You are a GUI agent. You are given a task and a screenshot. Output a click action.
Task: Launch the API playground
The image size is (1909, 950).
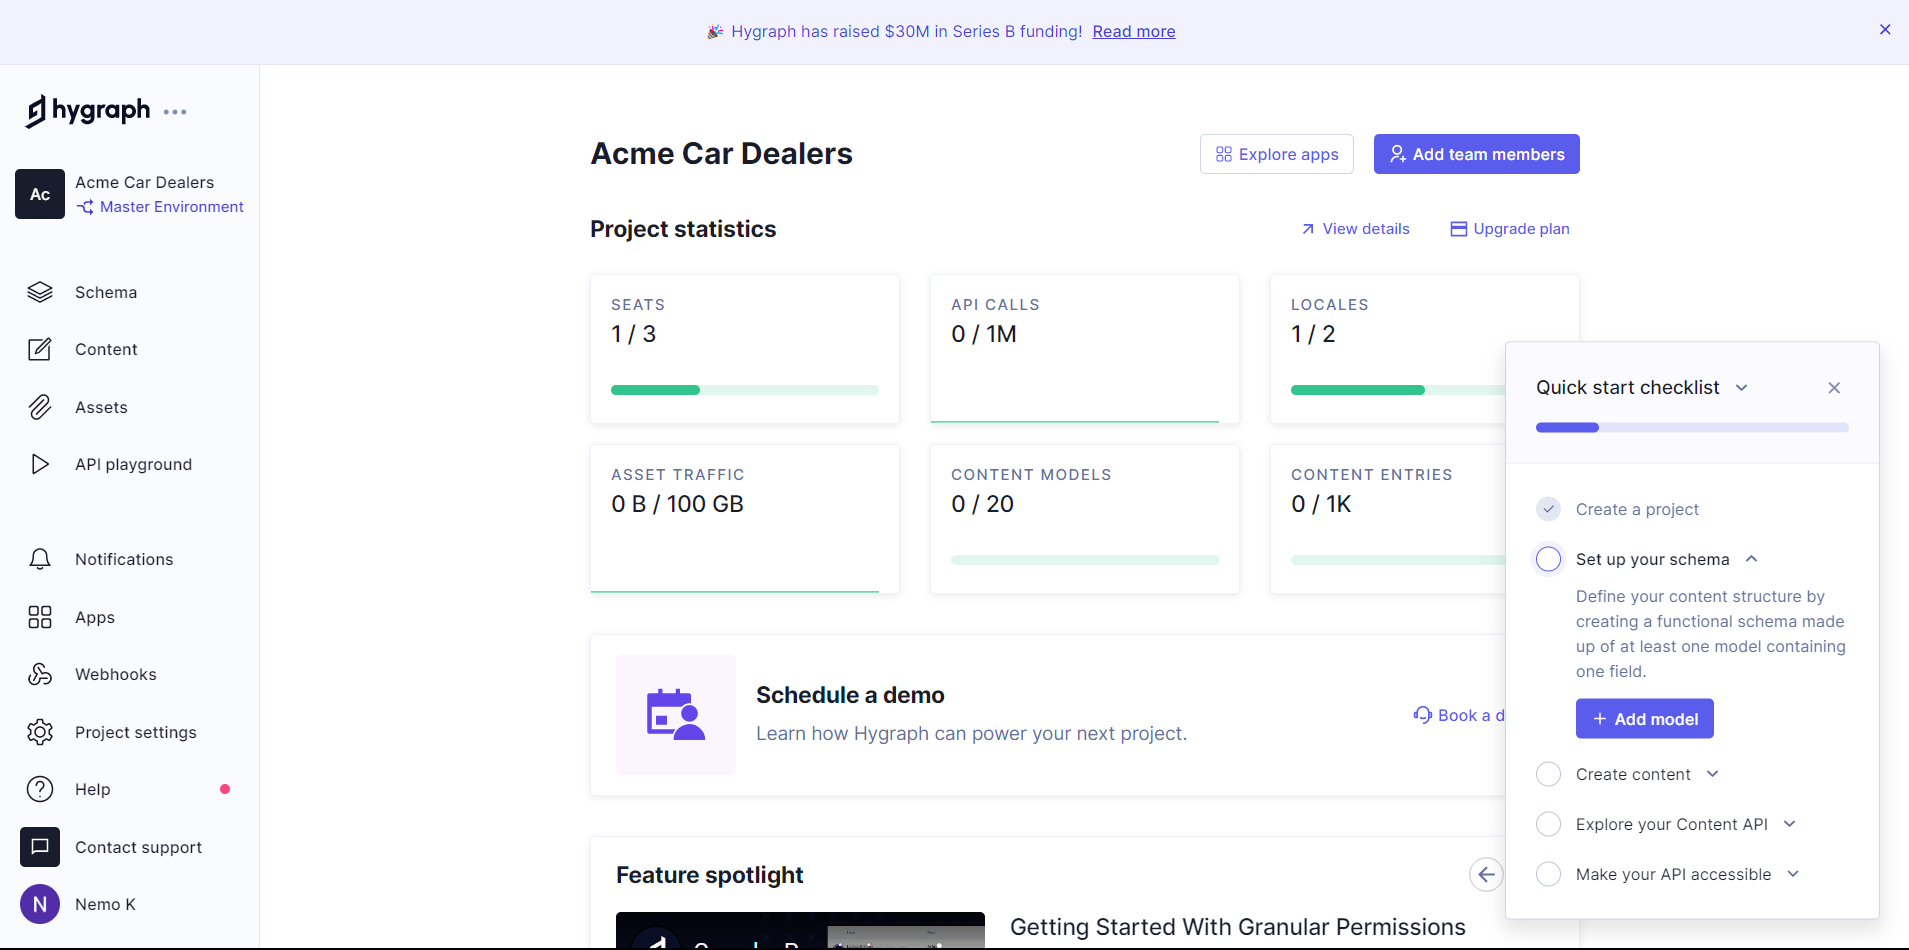tap(133, 464)
